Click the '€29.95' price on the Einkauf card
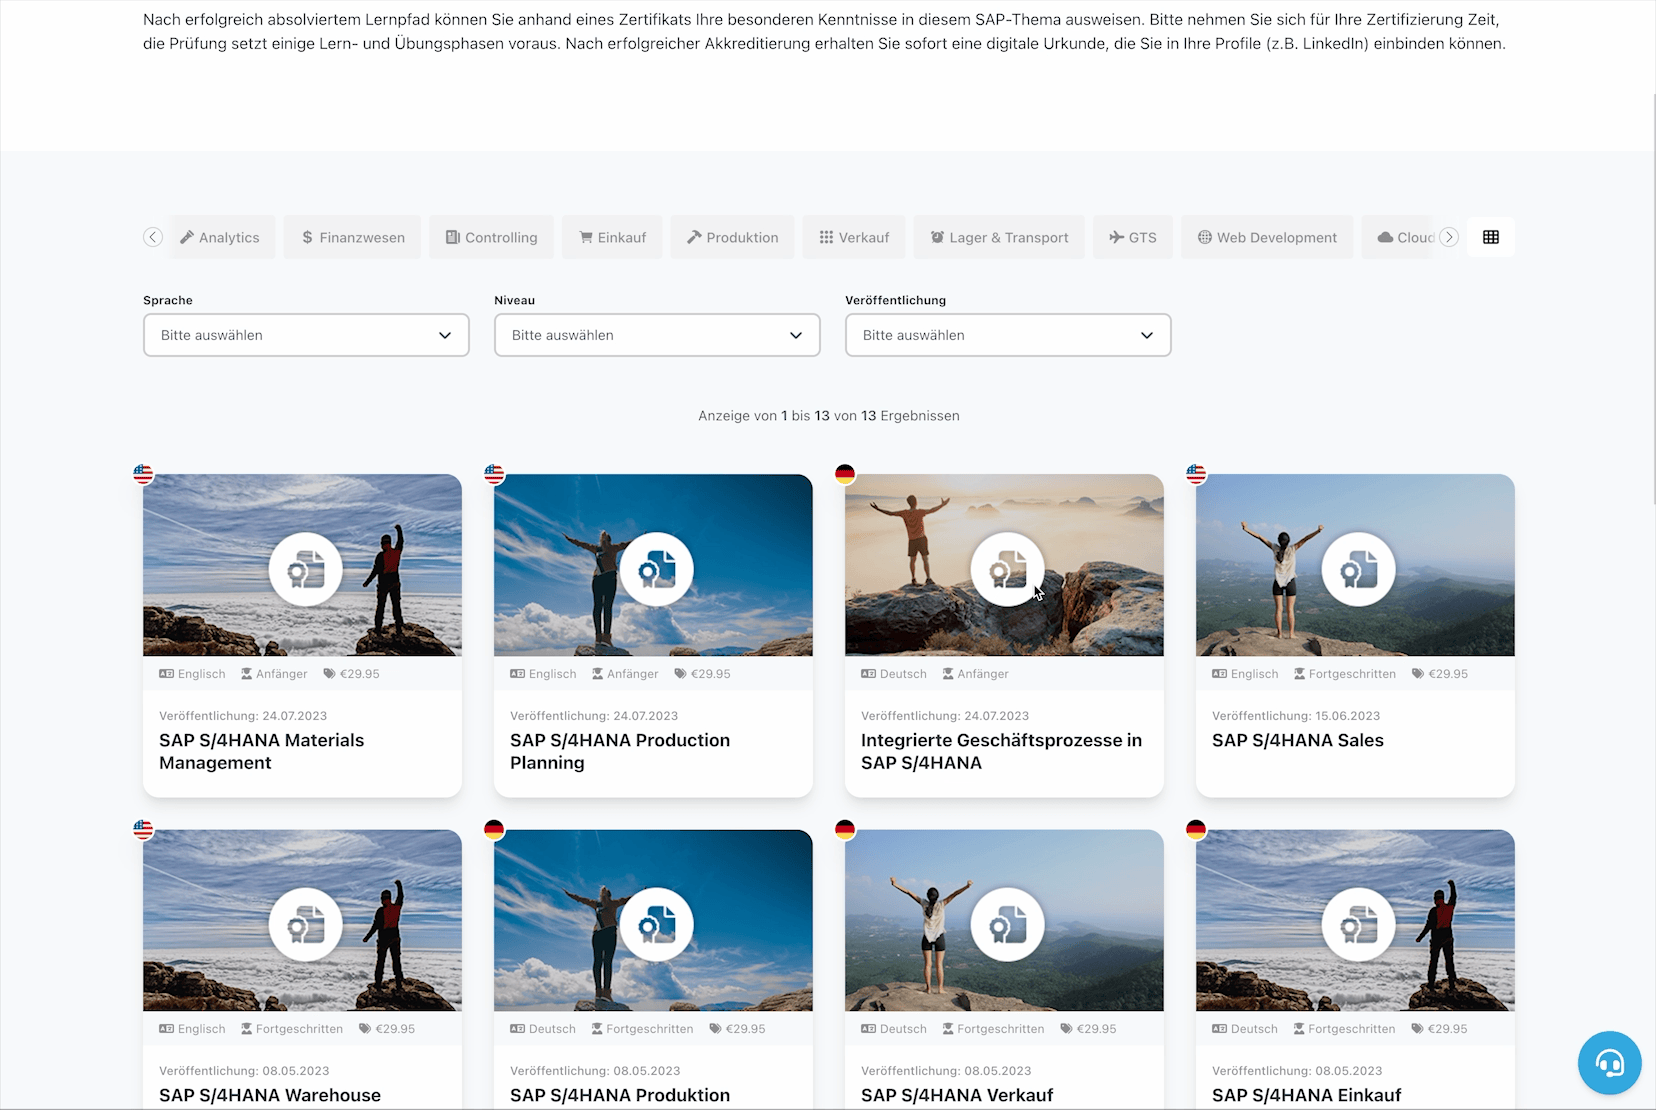1656x1110 pixels. (1448, 1029)
